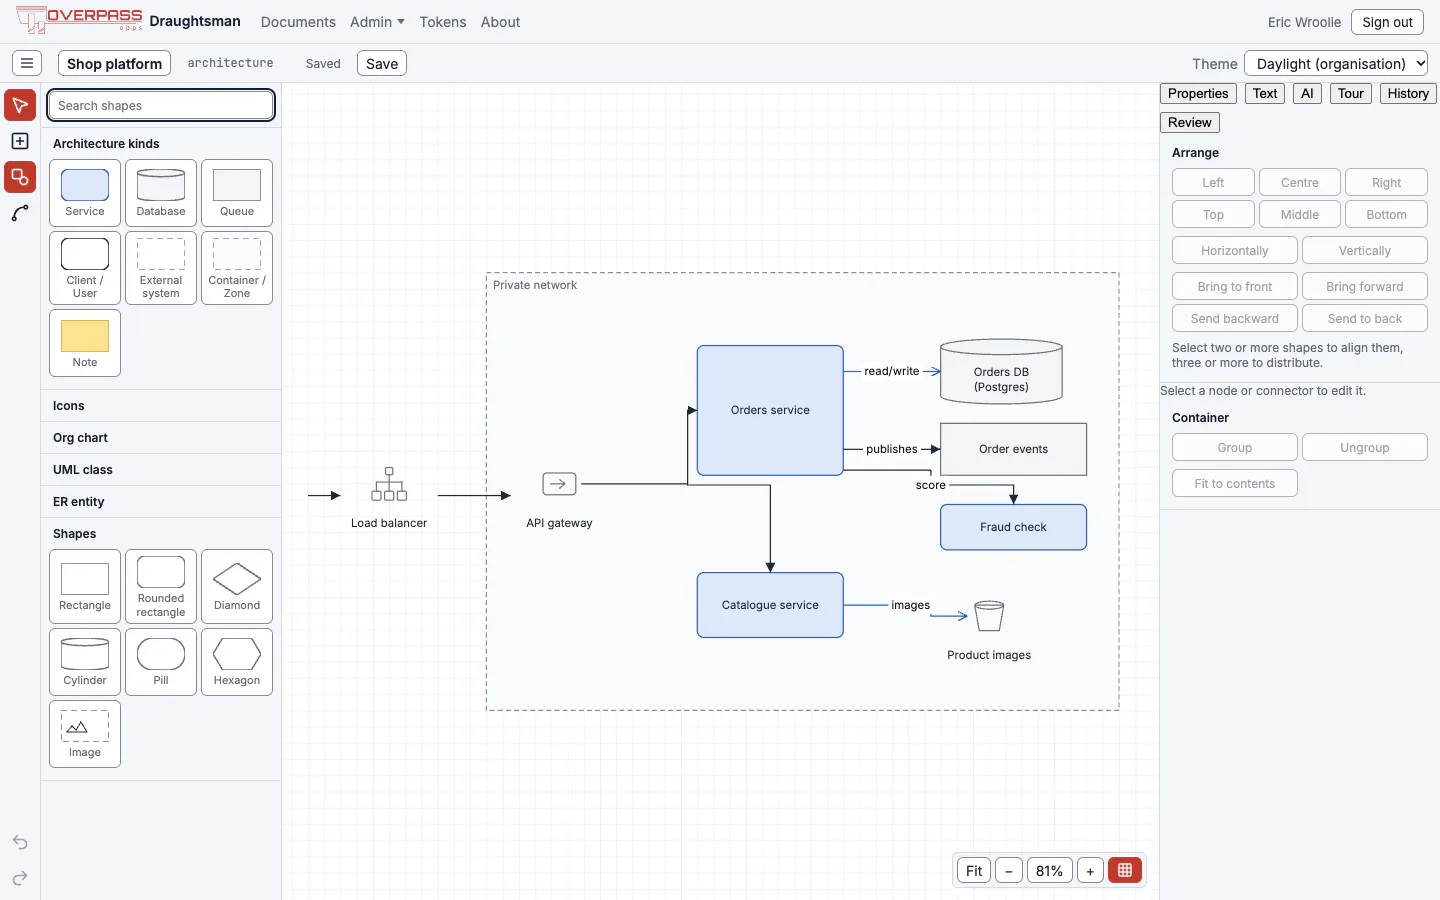The width and height of the screenshot is (1440, 900).
Task: Pick the Service shape from palette
Action: tap(85, 193)
